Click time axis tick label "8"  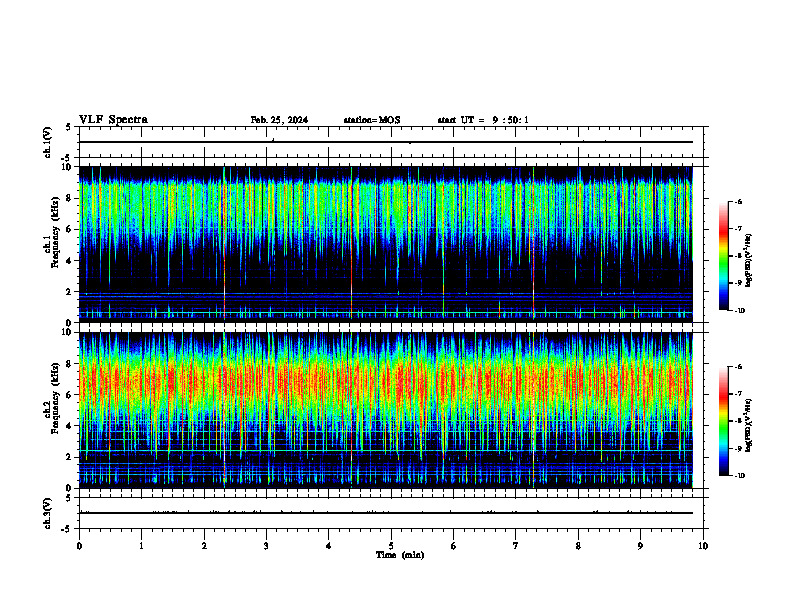(578, 546)
